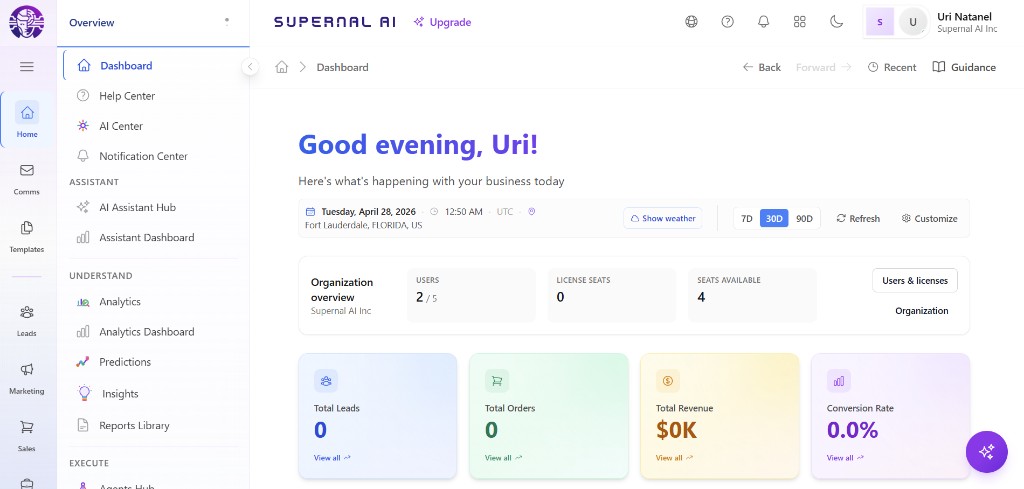This screenshot has height=489, width=1024.
Task: Click the floating AI sparkle button
Action: [986, 452]
